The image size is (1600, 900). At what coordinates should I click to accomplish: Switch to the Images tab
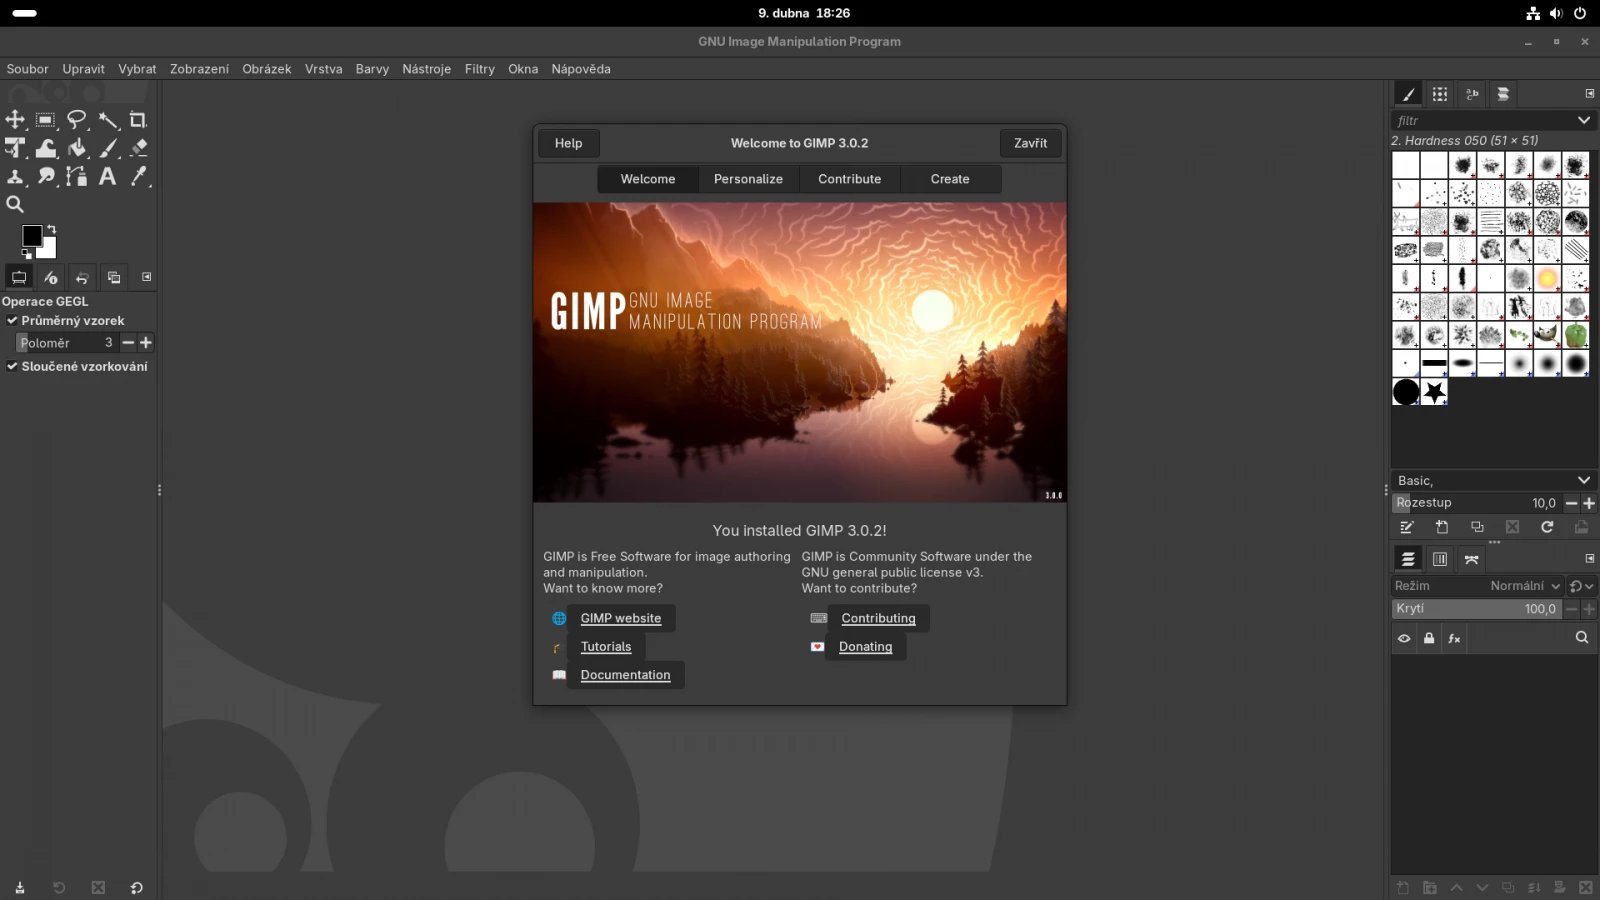[114, 277]
